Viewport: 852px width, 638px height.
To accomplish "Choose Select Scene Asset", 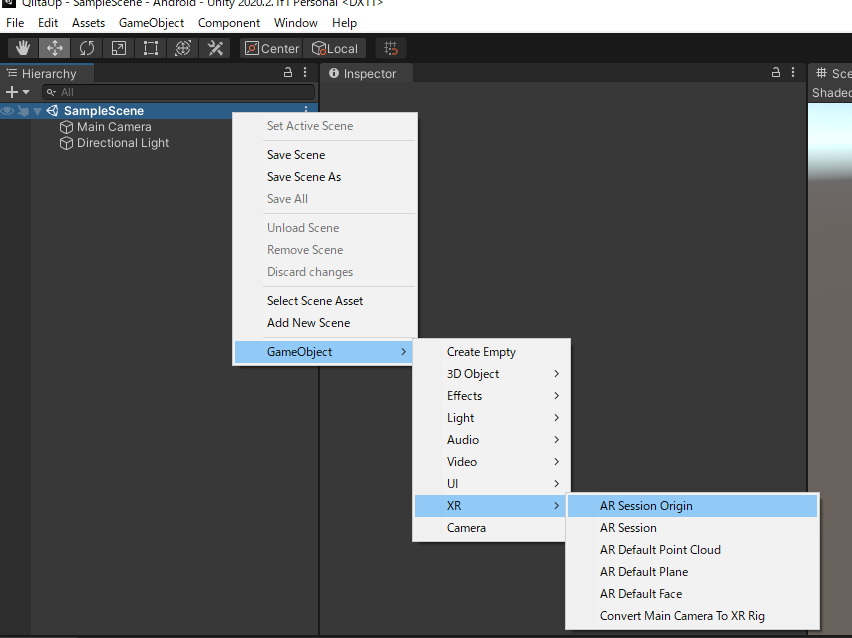I will [325, 301].
